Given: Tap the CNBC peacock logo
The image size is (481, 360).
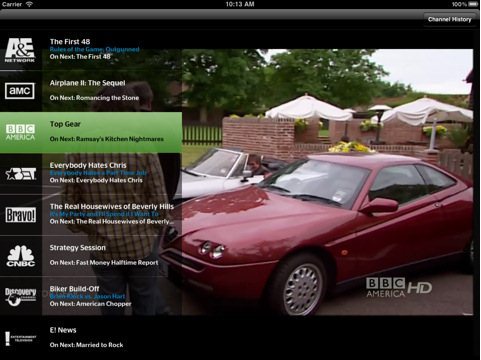Looking at the screenshot, I should click(21, 256).
